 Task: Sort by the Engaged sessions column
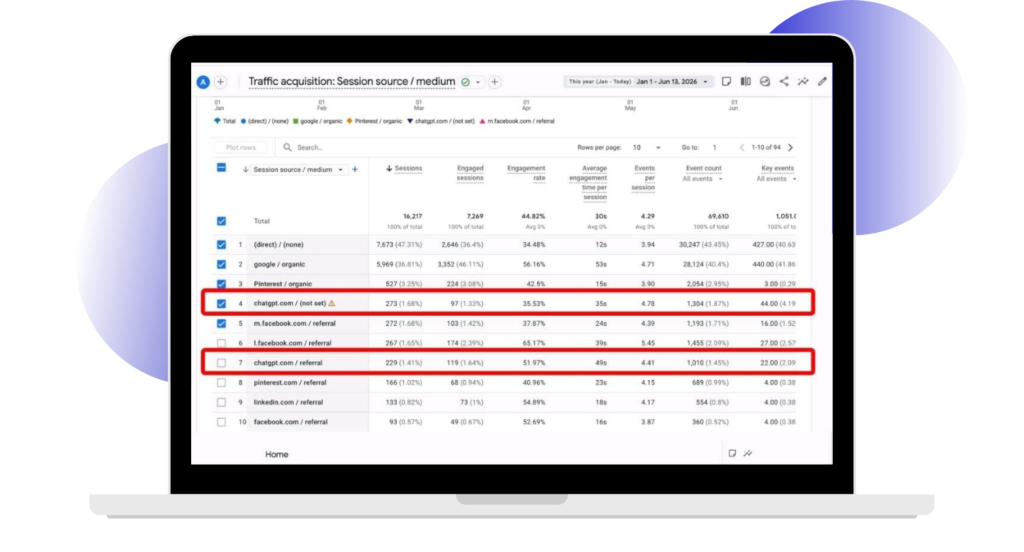click(x=470, y=173)
